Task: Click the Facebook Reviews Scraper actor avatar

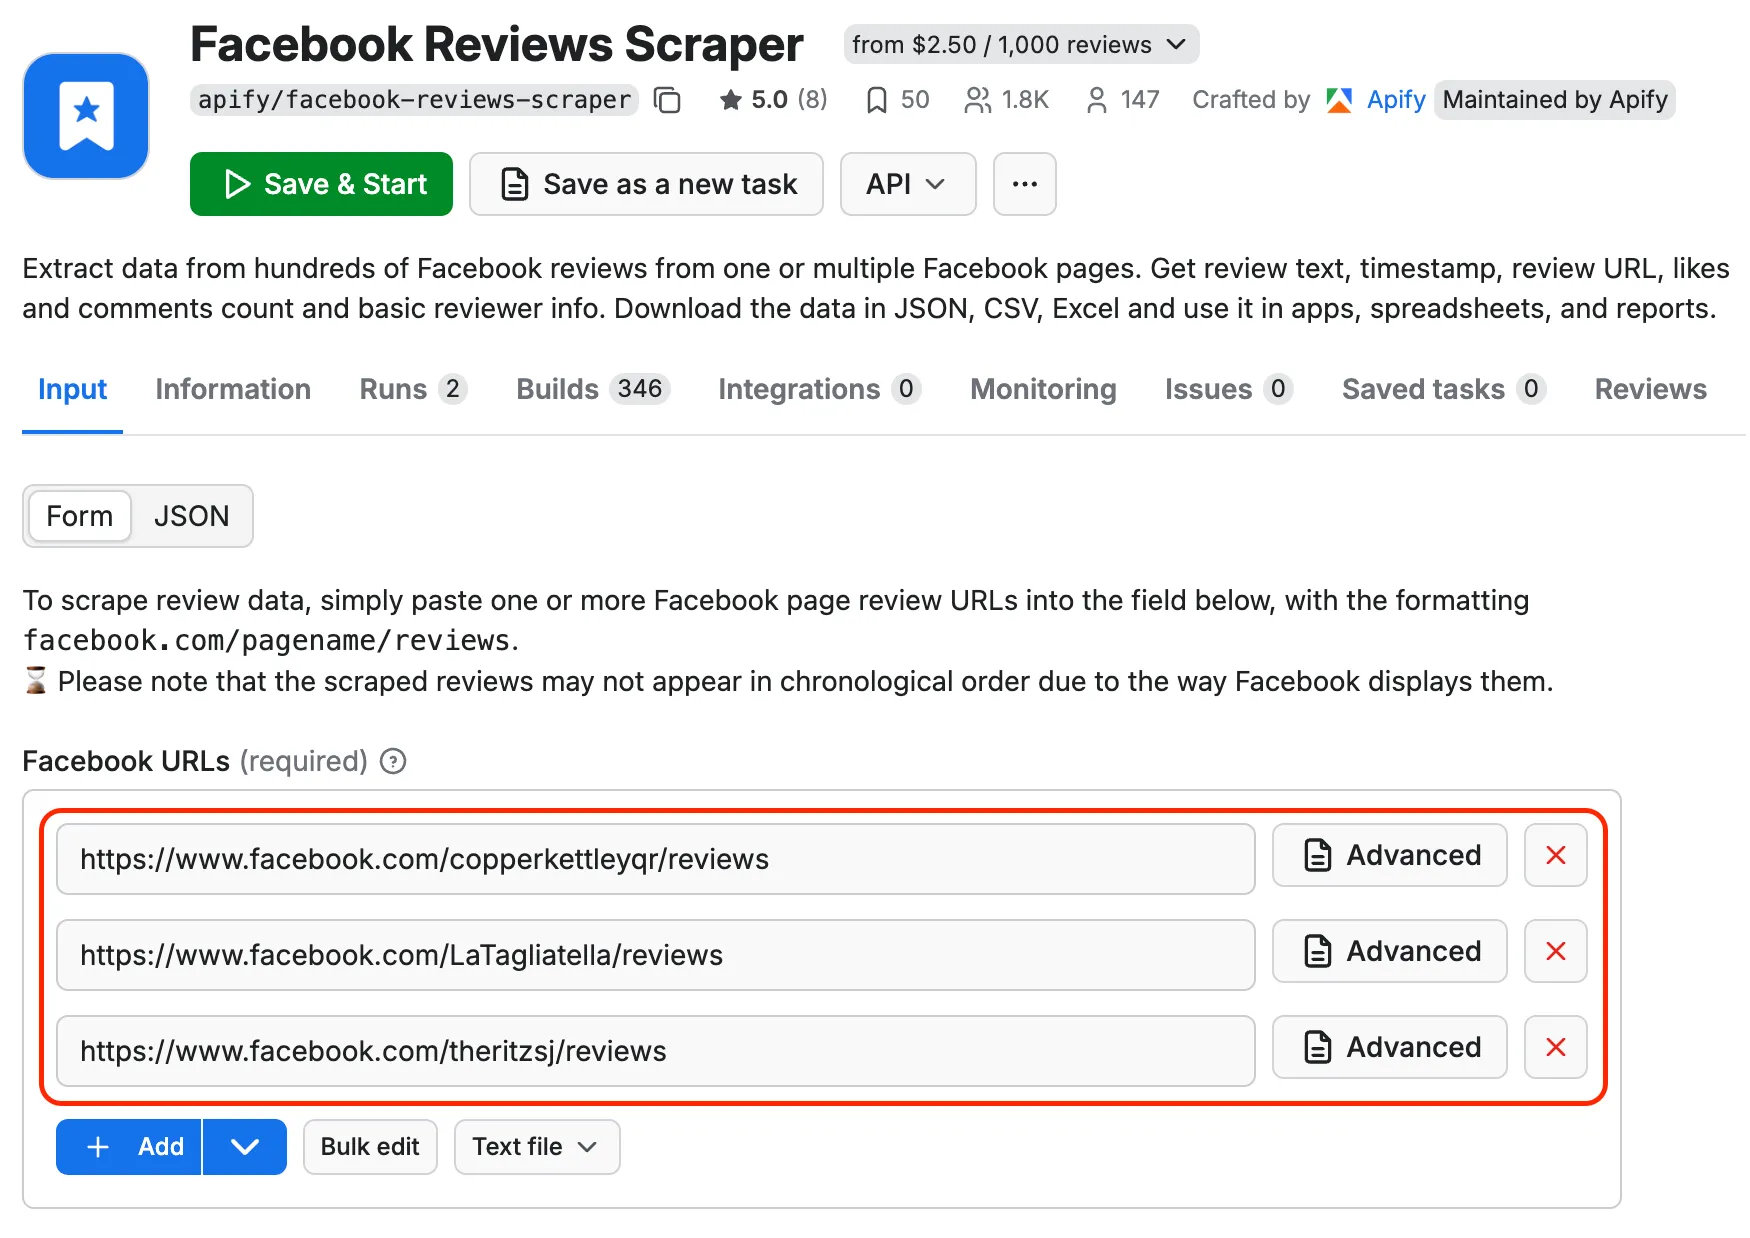Action: pos(86,115)
